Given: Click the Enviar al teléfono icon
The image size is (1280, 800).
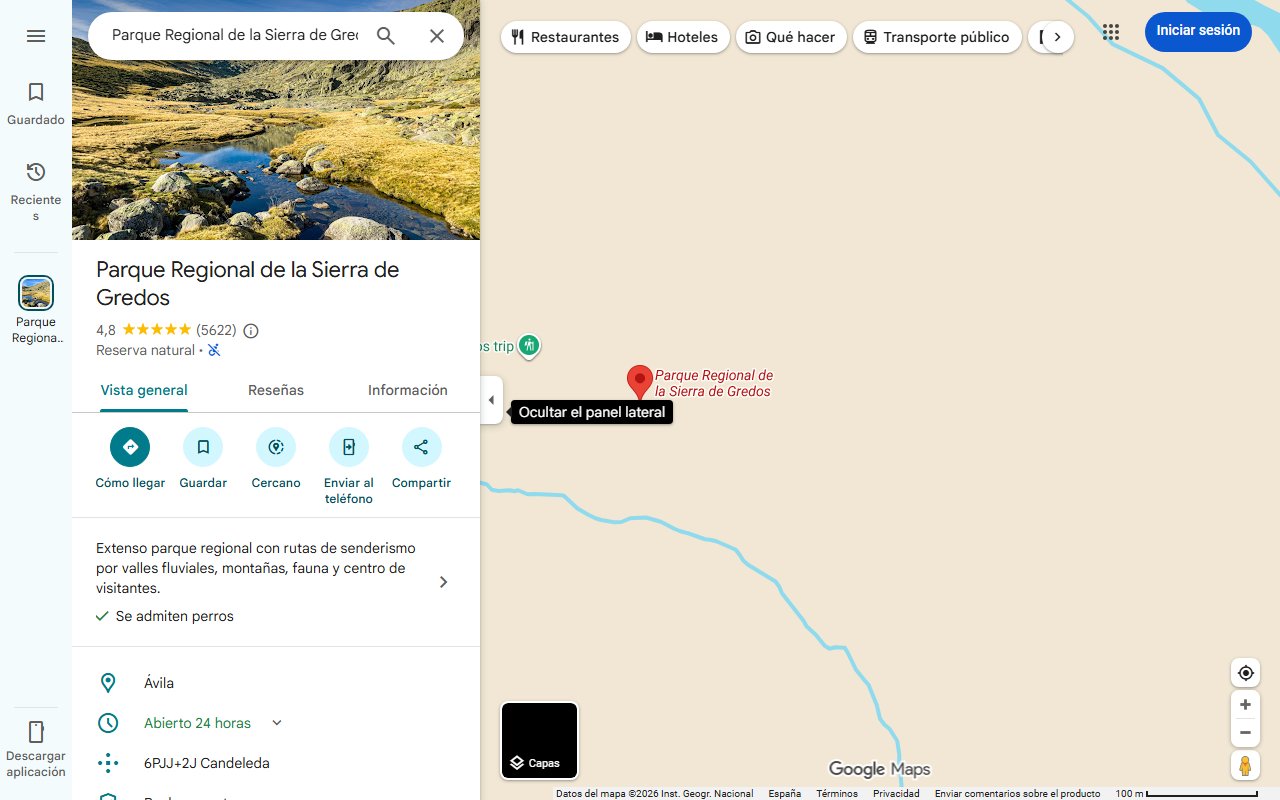Looking at the screenshot, I should click(x=348, y=447).
